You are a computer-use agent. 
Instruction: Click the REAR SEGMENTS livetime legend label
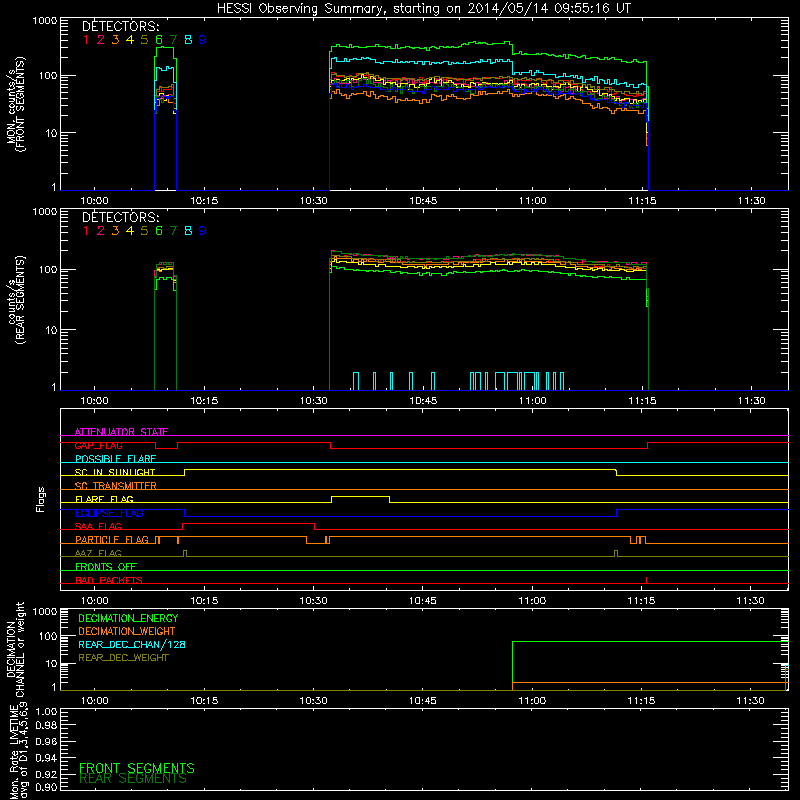133,779
